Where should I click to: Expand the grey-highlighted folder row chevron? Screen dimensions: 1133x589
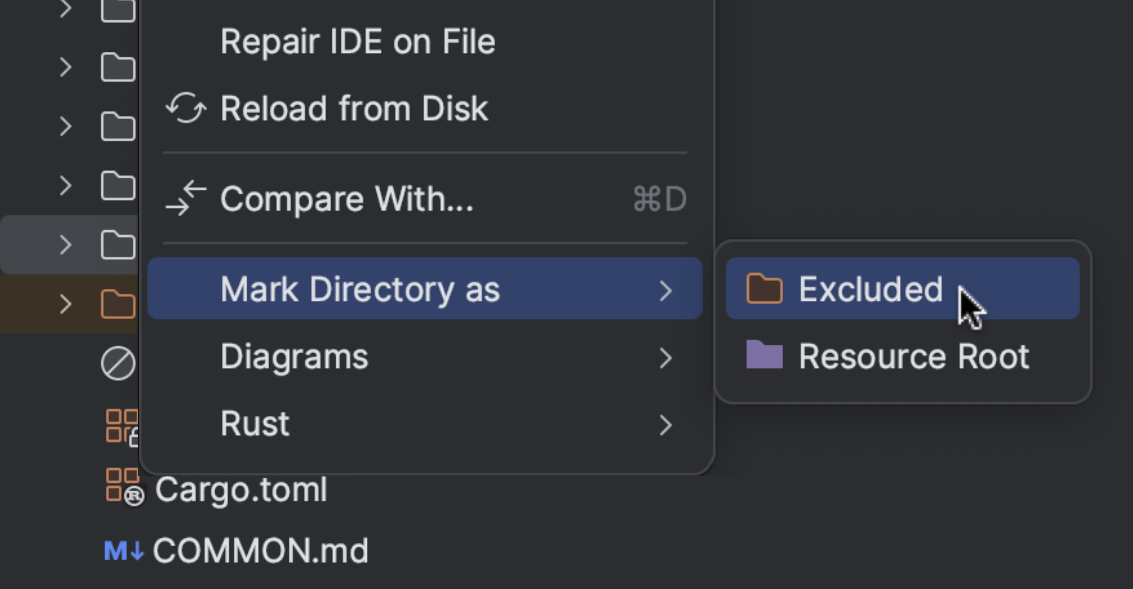[x=66, y=244]
